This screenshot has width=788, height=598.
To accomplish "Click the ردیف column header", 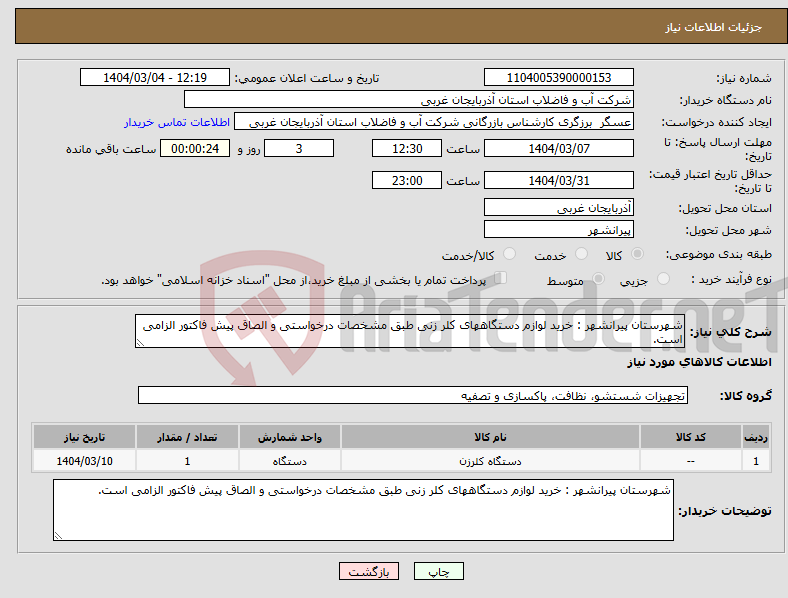I will point(756,437).
